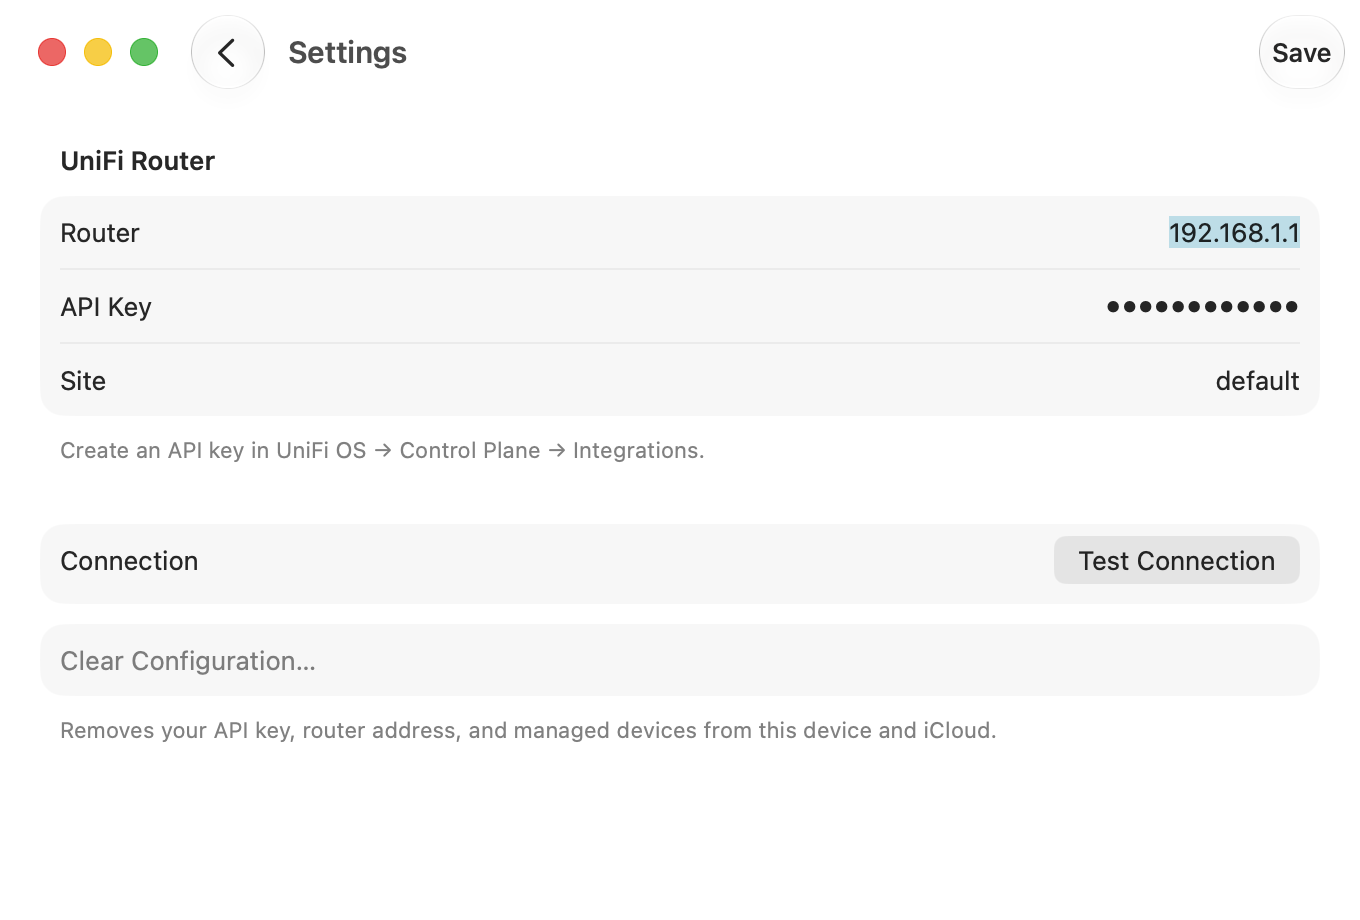Image resolution: width=1360 pixels, height=920 pixels.
Task: Focus the API Key password field
Action: coord(1202,306)
